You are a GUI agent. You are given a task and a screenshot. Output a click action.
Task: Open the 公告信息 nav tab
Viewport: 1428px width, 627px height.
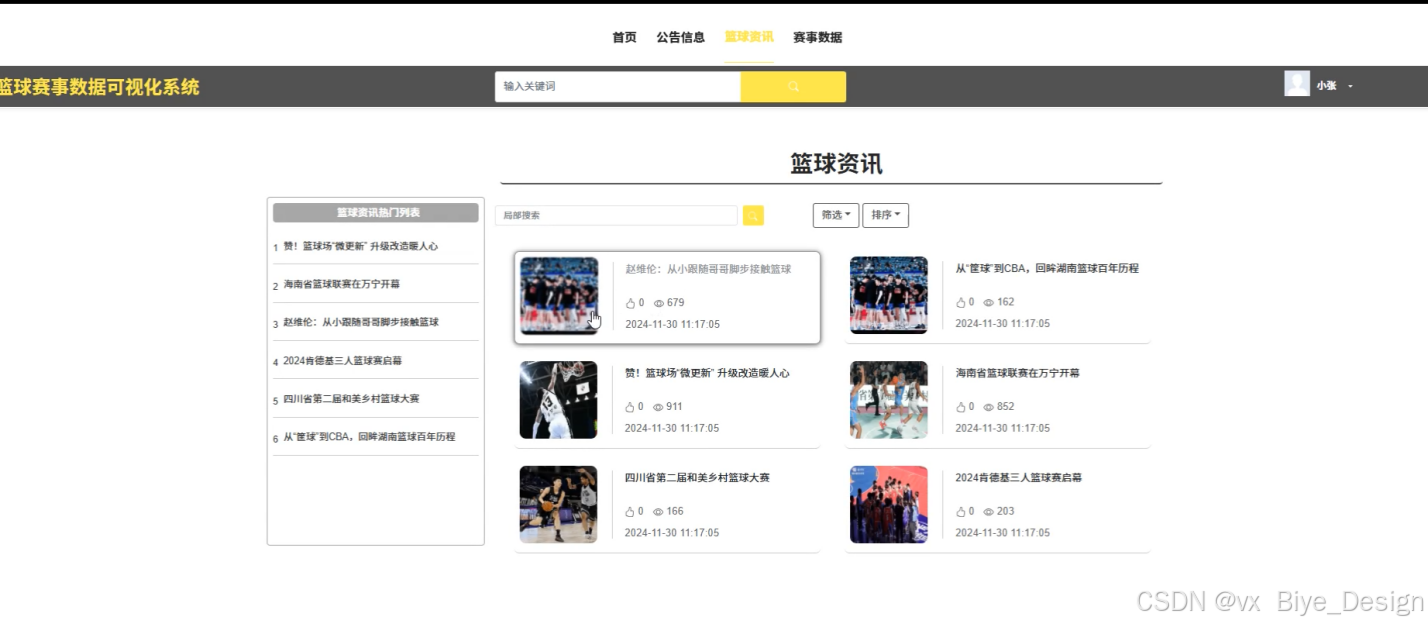coord(681,37)
